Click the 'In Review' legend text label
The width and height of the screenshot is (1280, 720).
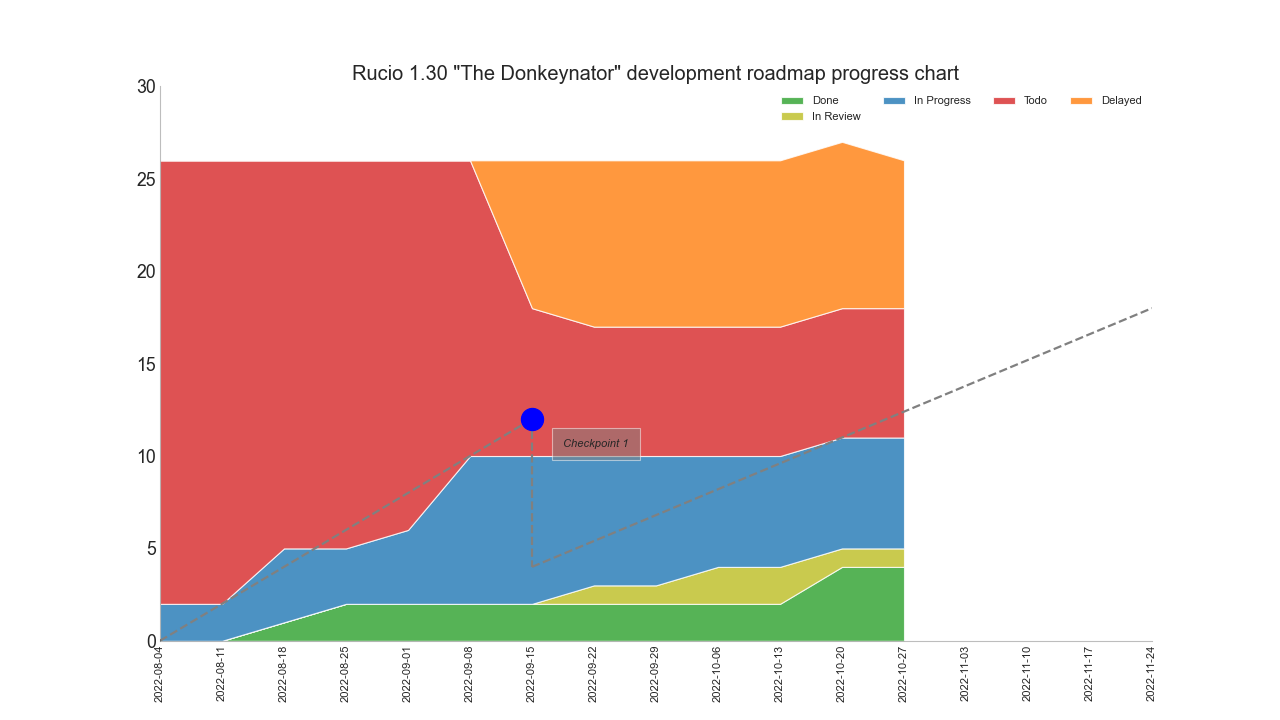(x=836, y=117)
